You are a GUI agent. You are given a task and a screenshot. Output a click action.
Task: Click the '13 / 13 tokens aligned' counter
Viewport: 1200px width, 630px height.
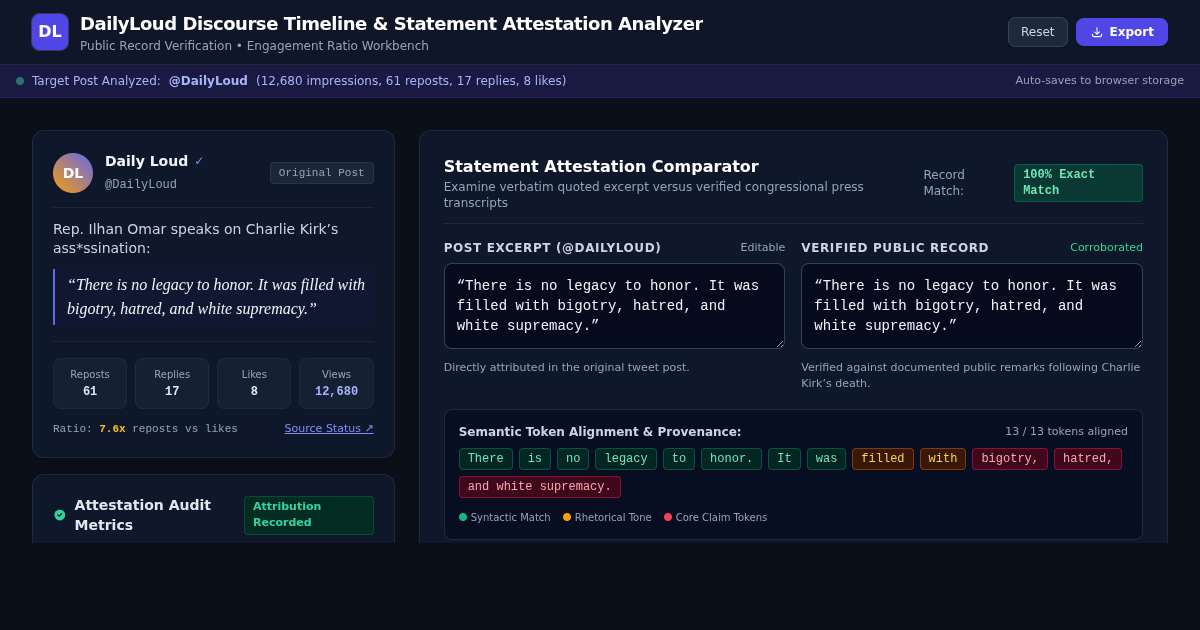1066,432
